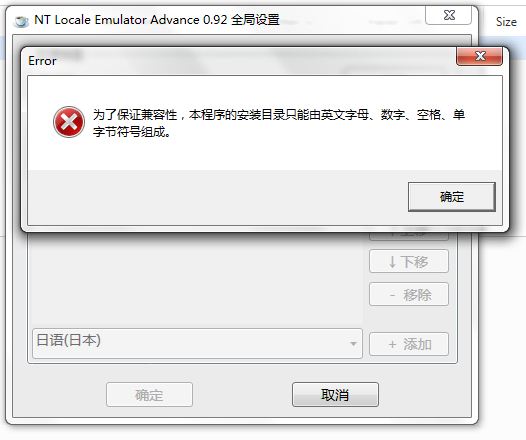
Task: Click the NT Locale Emulator title bar icon
Action: pos(21,21)
